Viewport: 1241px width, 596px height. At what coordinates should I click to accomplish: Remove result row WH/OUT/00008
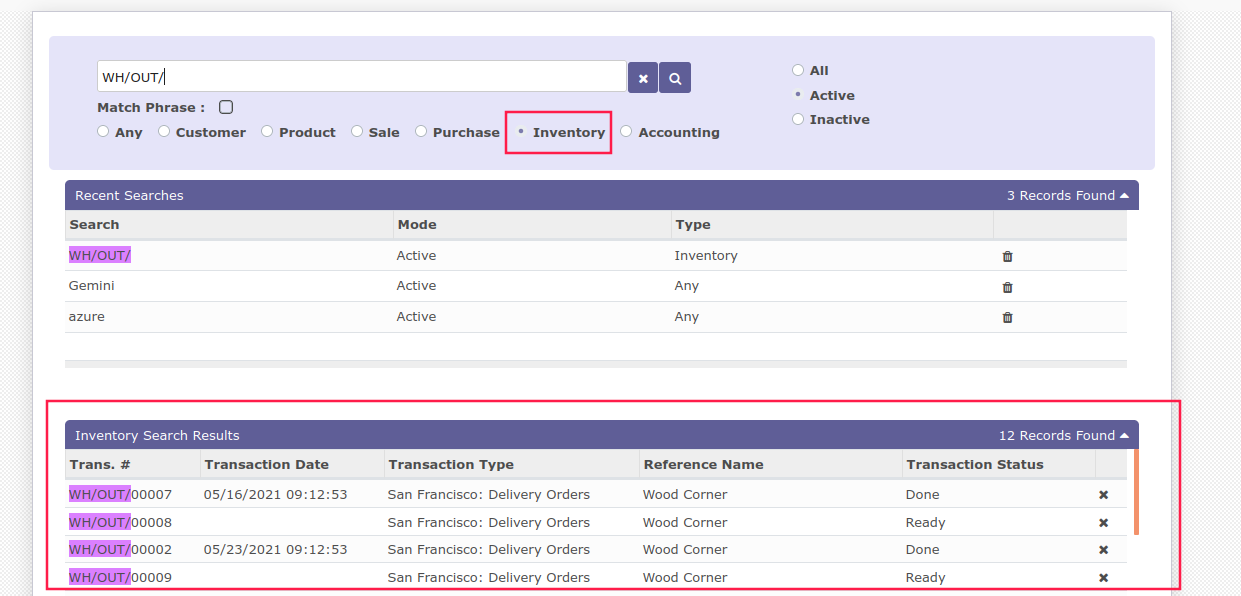coord(1104,523)
